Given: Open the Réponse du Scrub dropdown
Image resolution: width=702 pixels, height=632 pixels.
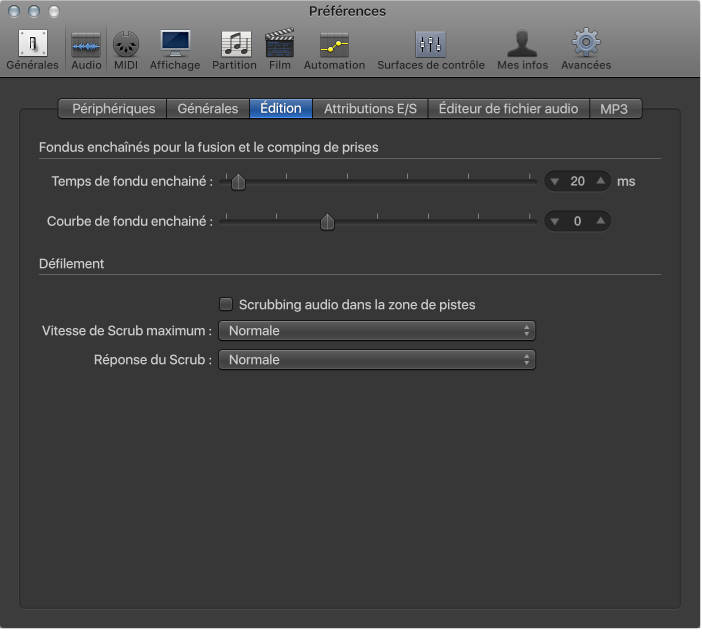Looking at the screenshot, I should 377,360.
